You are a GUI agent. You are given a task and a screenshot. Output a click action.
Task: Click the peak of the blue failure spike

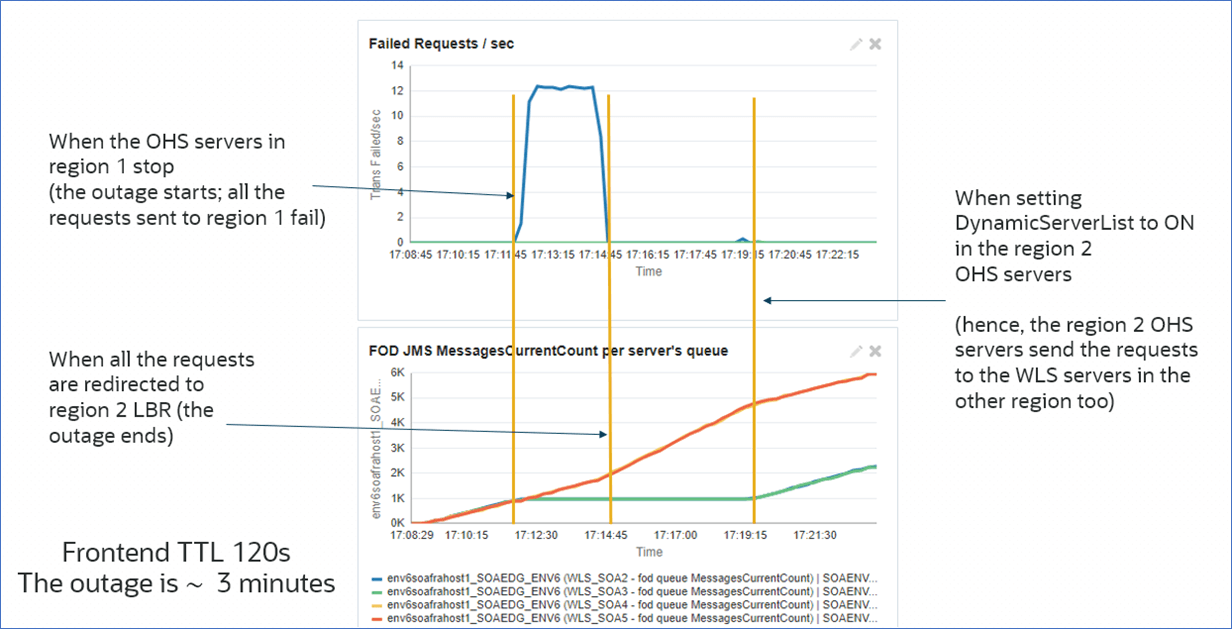(x=555, y=86)
